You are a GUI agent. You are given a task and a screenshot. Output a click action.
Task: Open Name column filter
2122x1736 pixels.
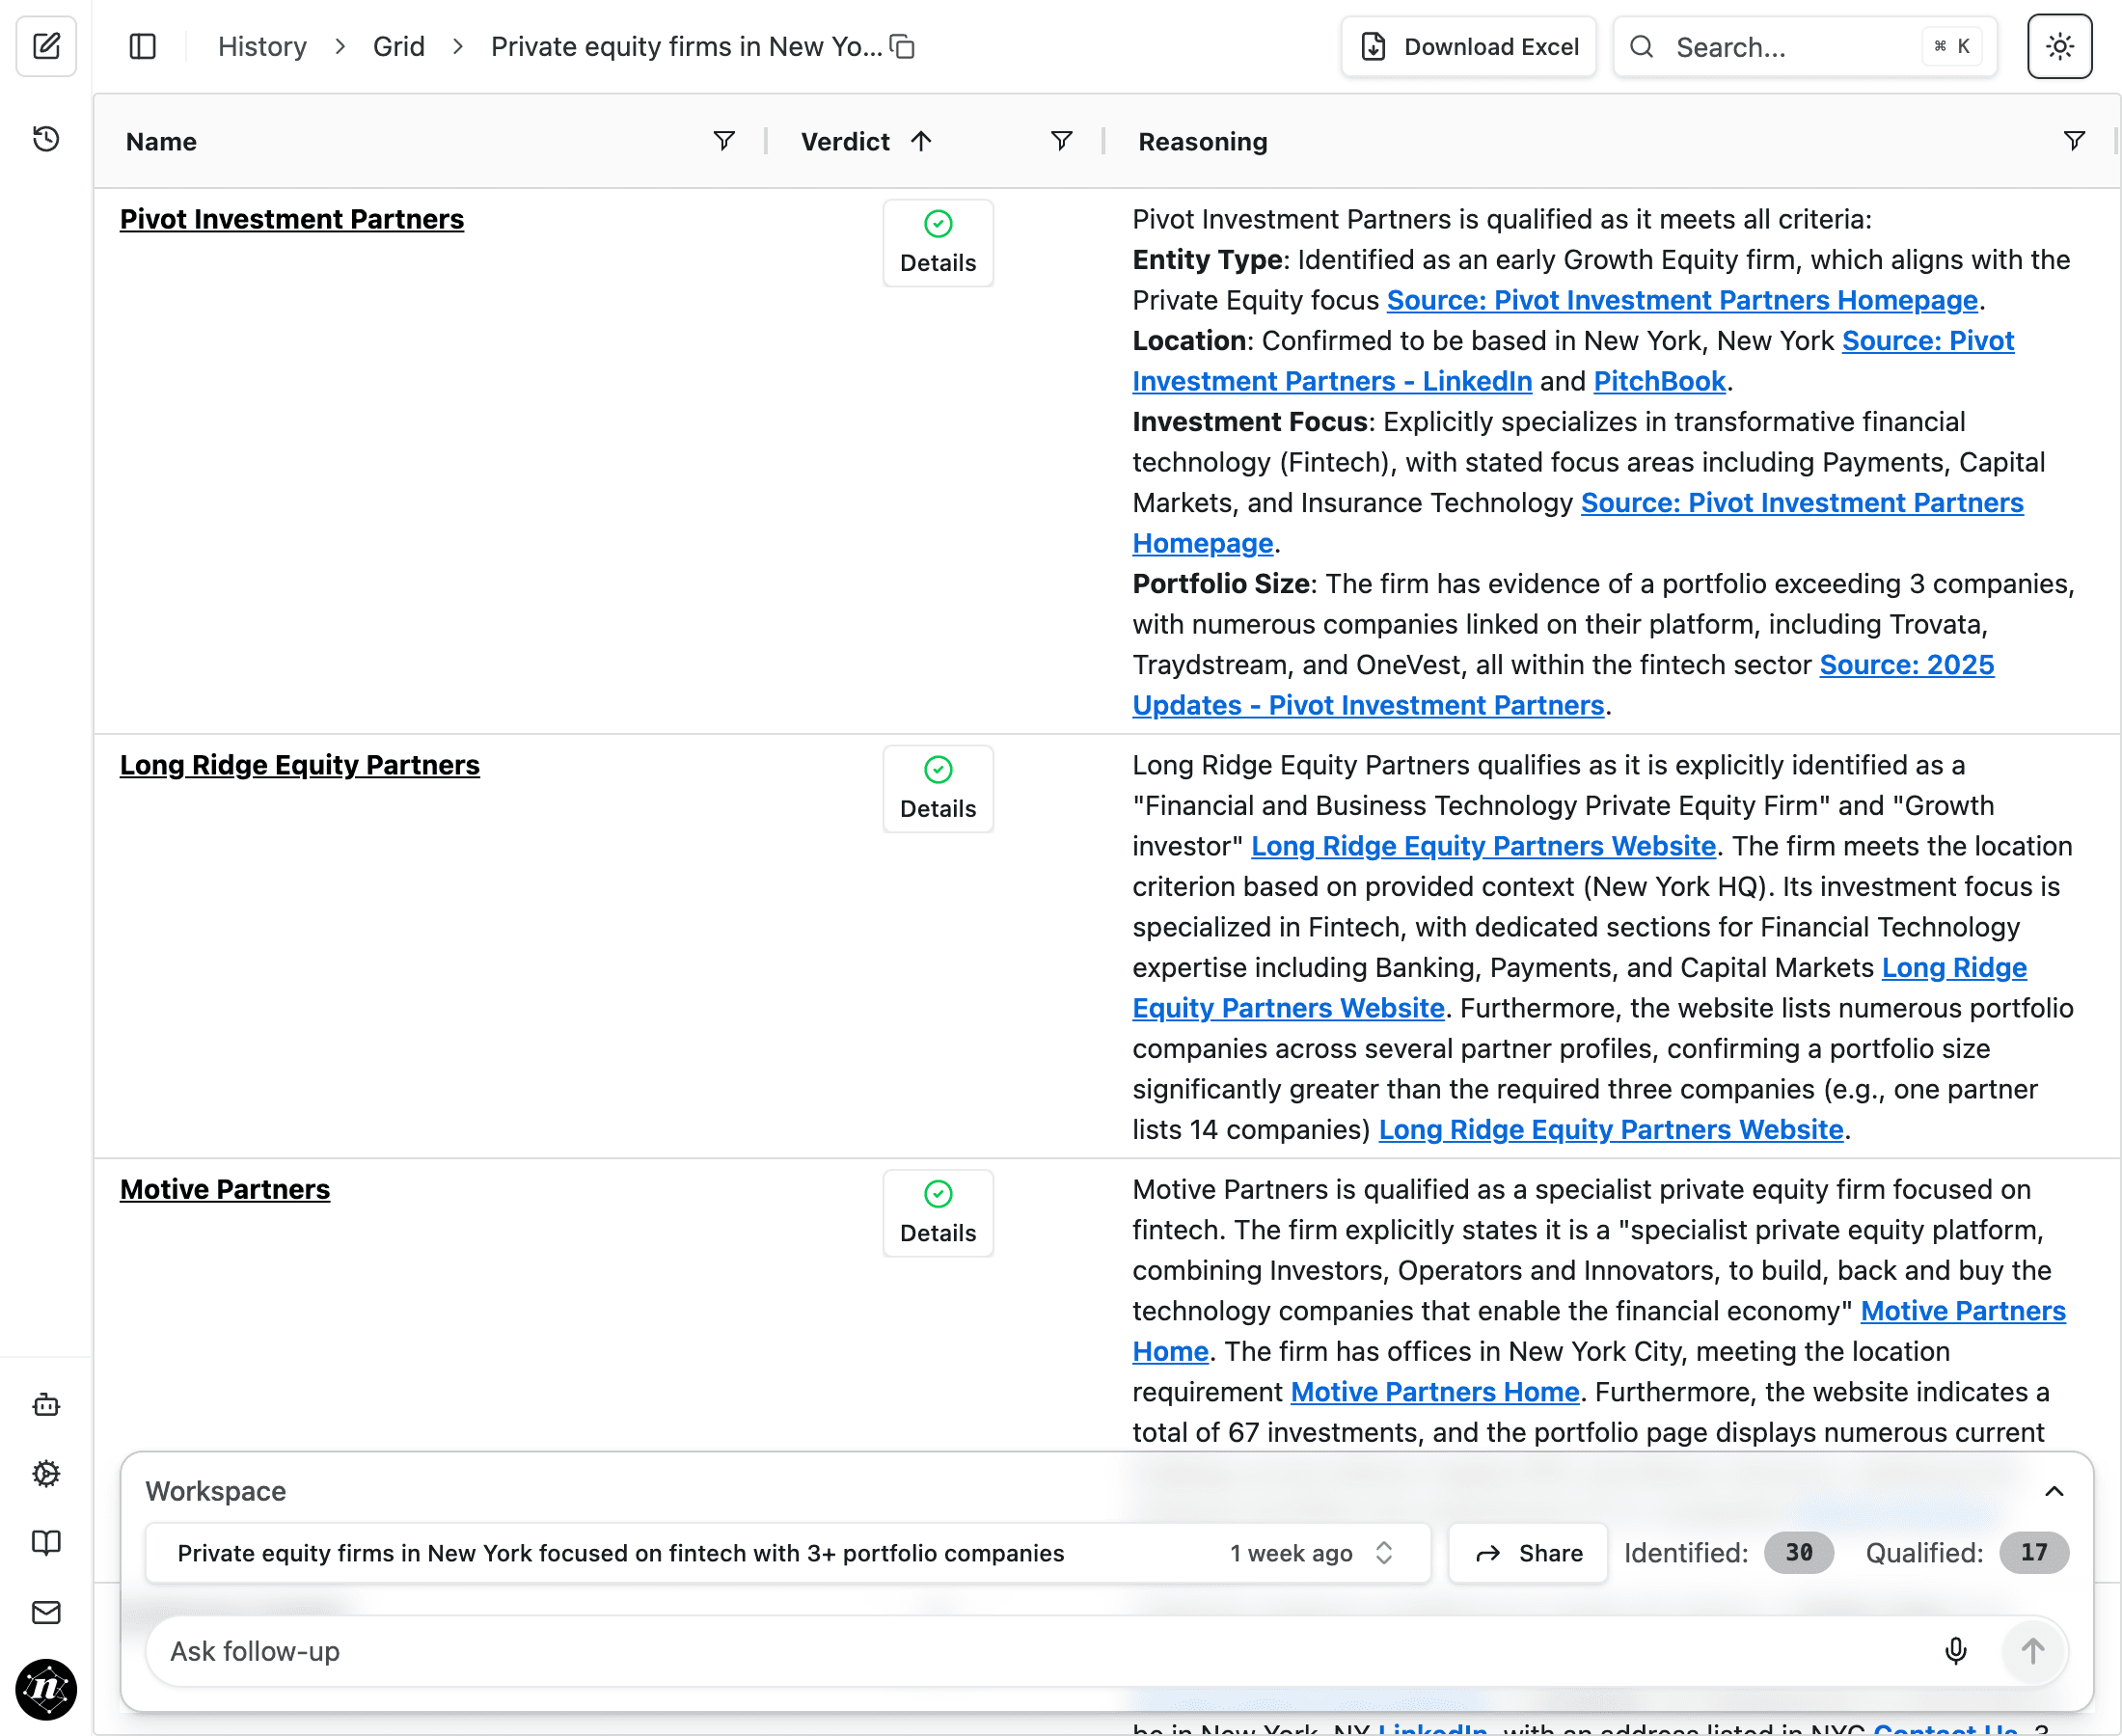(724, 141)
